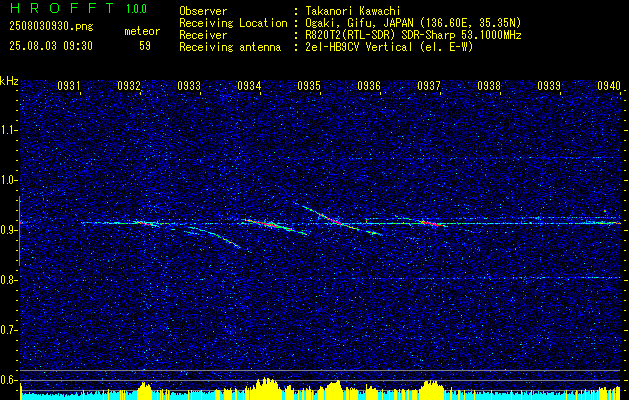Viewport: 629px width, 400px height.
Task: Click the 0937 time marker
Action: click(429, 85)
